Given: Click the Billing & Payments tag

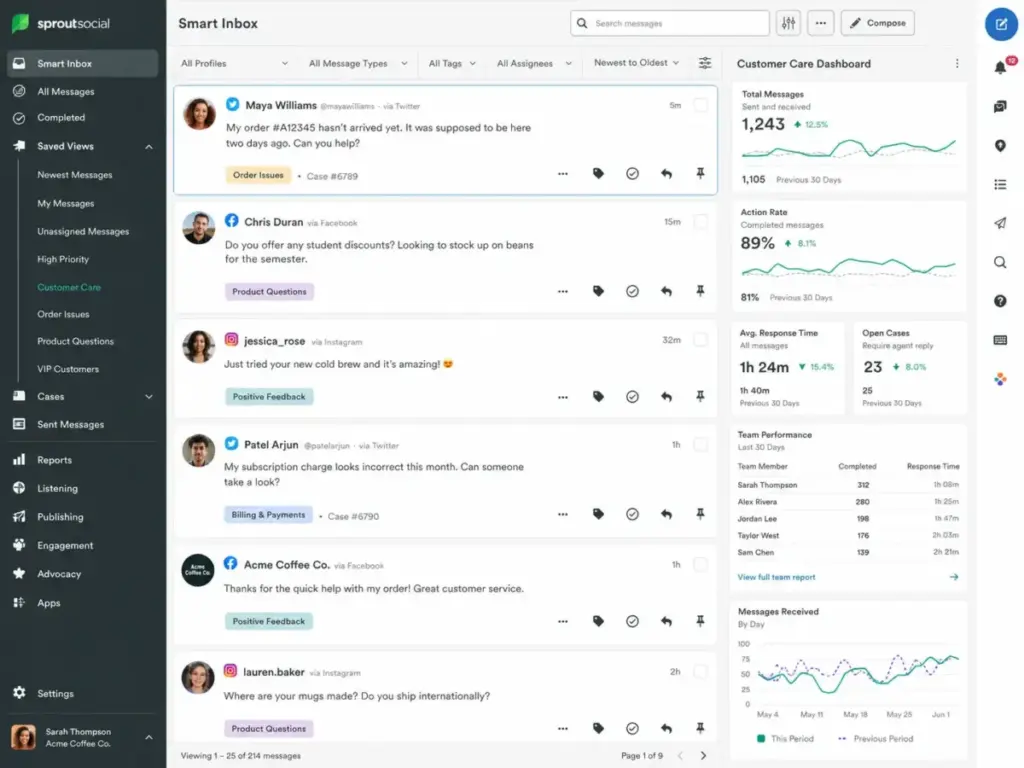Looking at the screenshot, I should [x=268, y=515].
